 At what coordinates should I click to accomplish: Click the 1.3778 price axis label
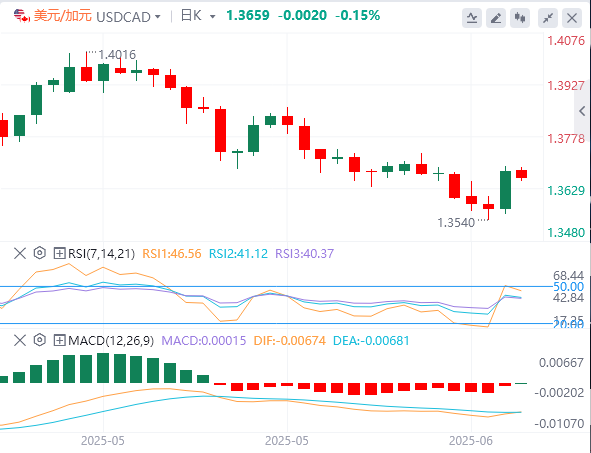[566, 139]
